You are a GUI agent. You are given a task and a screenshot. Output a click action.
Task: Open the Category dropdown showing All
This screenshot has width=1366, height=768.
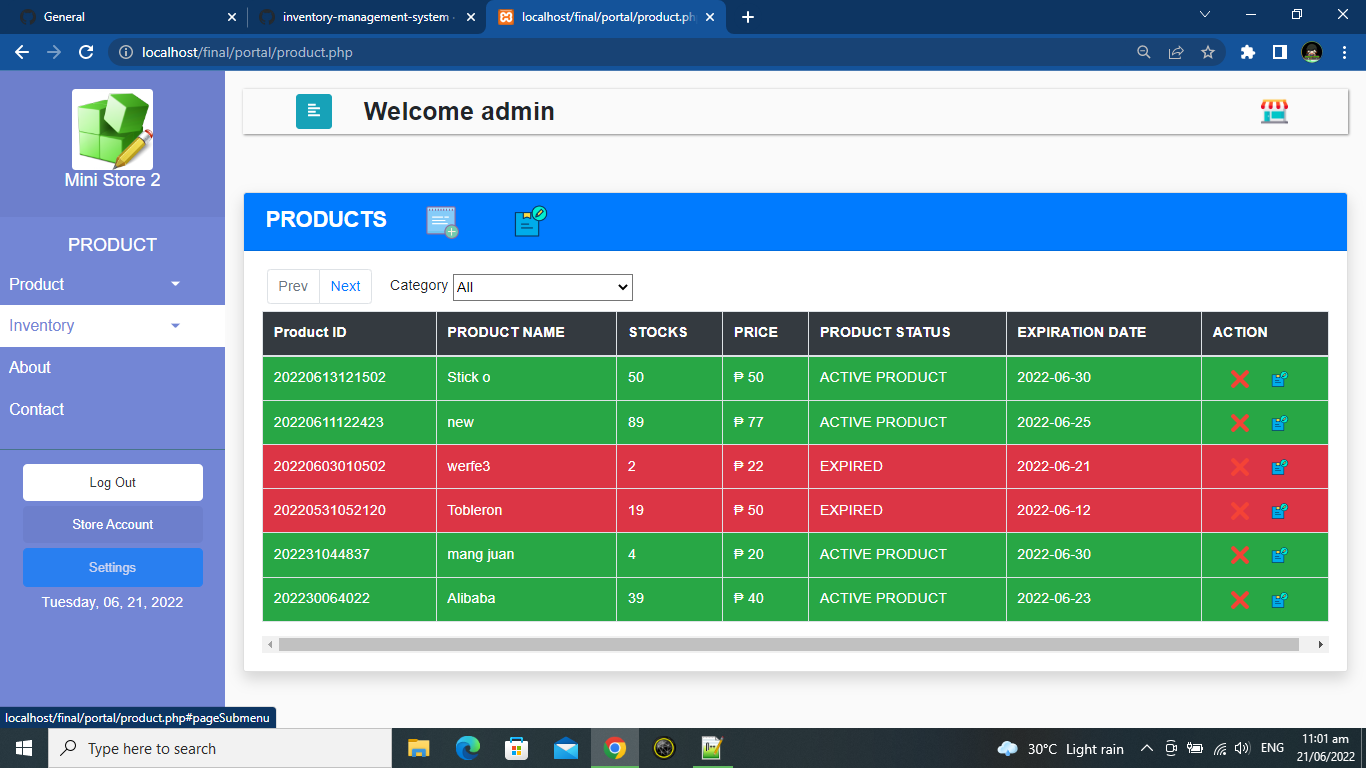pos(543,287)
